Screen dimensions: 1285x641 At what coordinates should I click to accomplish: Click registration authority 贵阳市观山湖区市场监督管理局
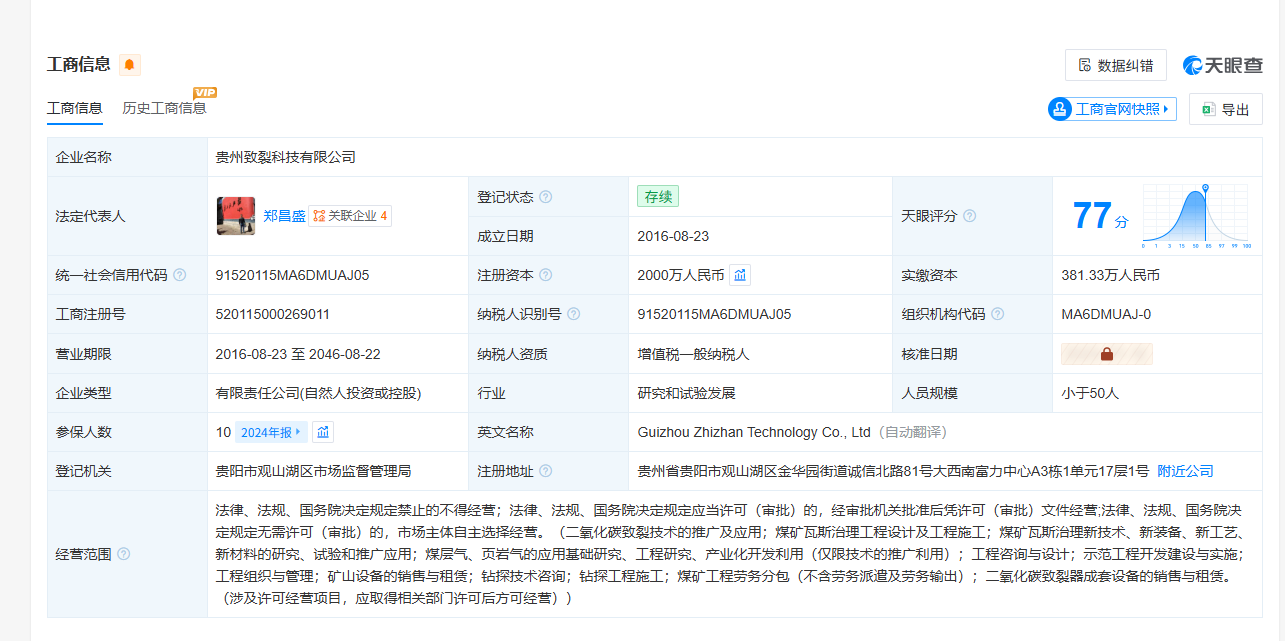click(313, 471)
